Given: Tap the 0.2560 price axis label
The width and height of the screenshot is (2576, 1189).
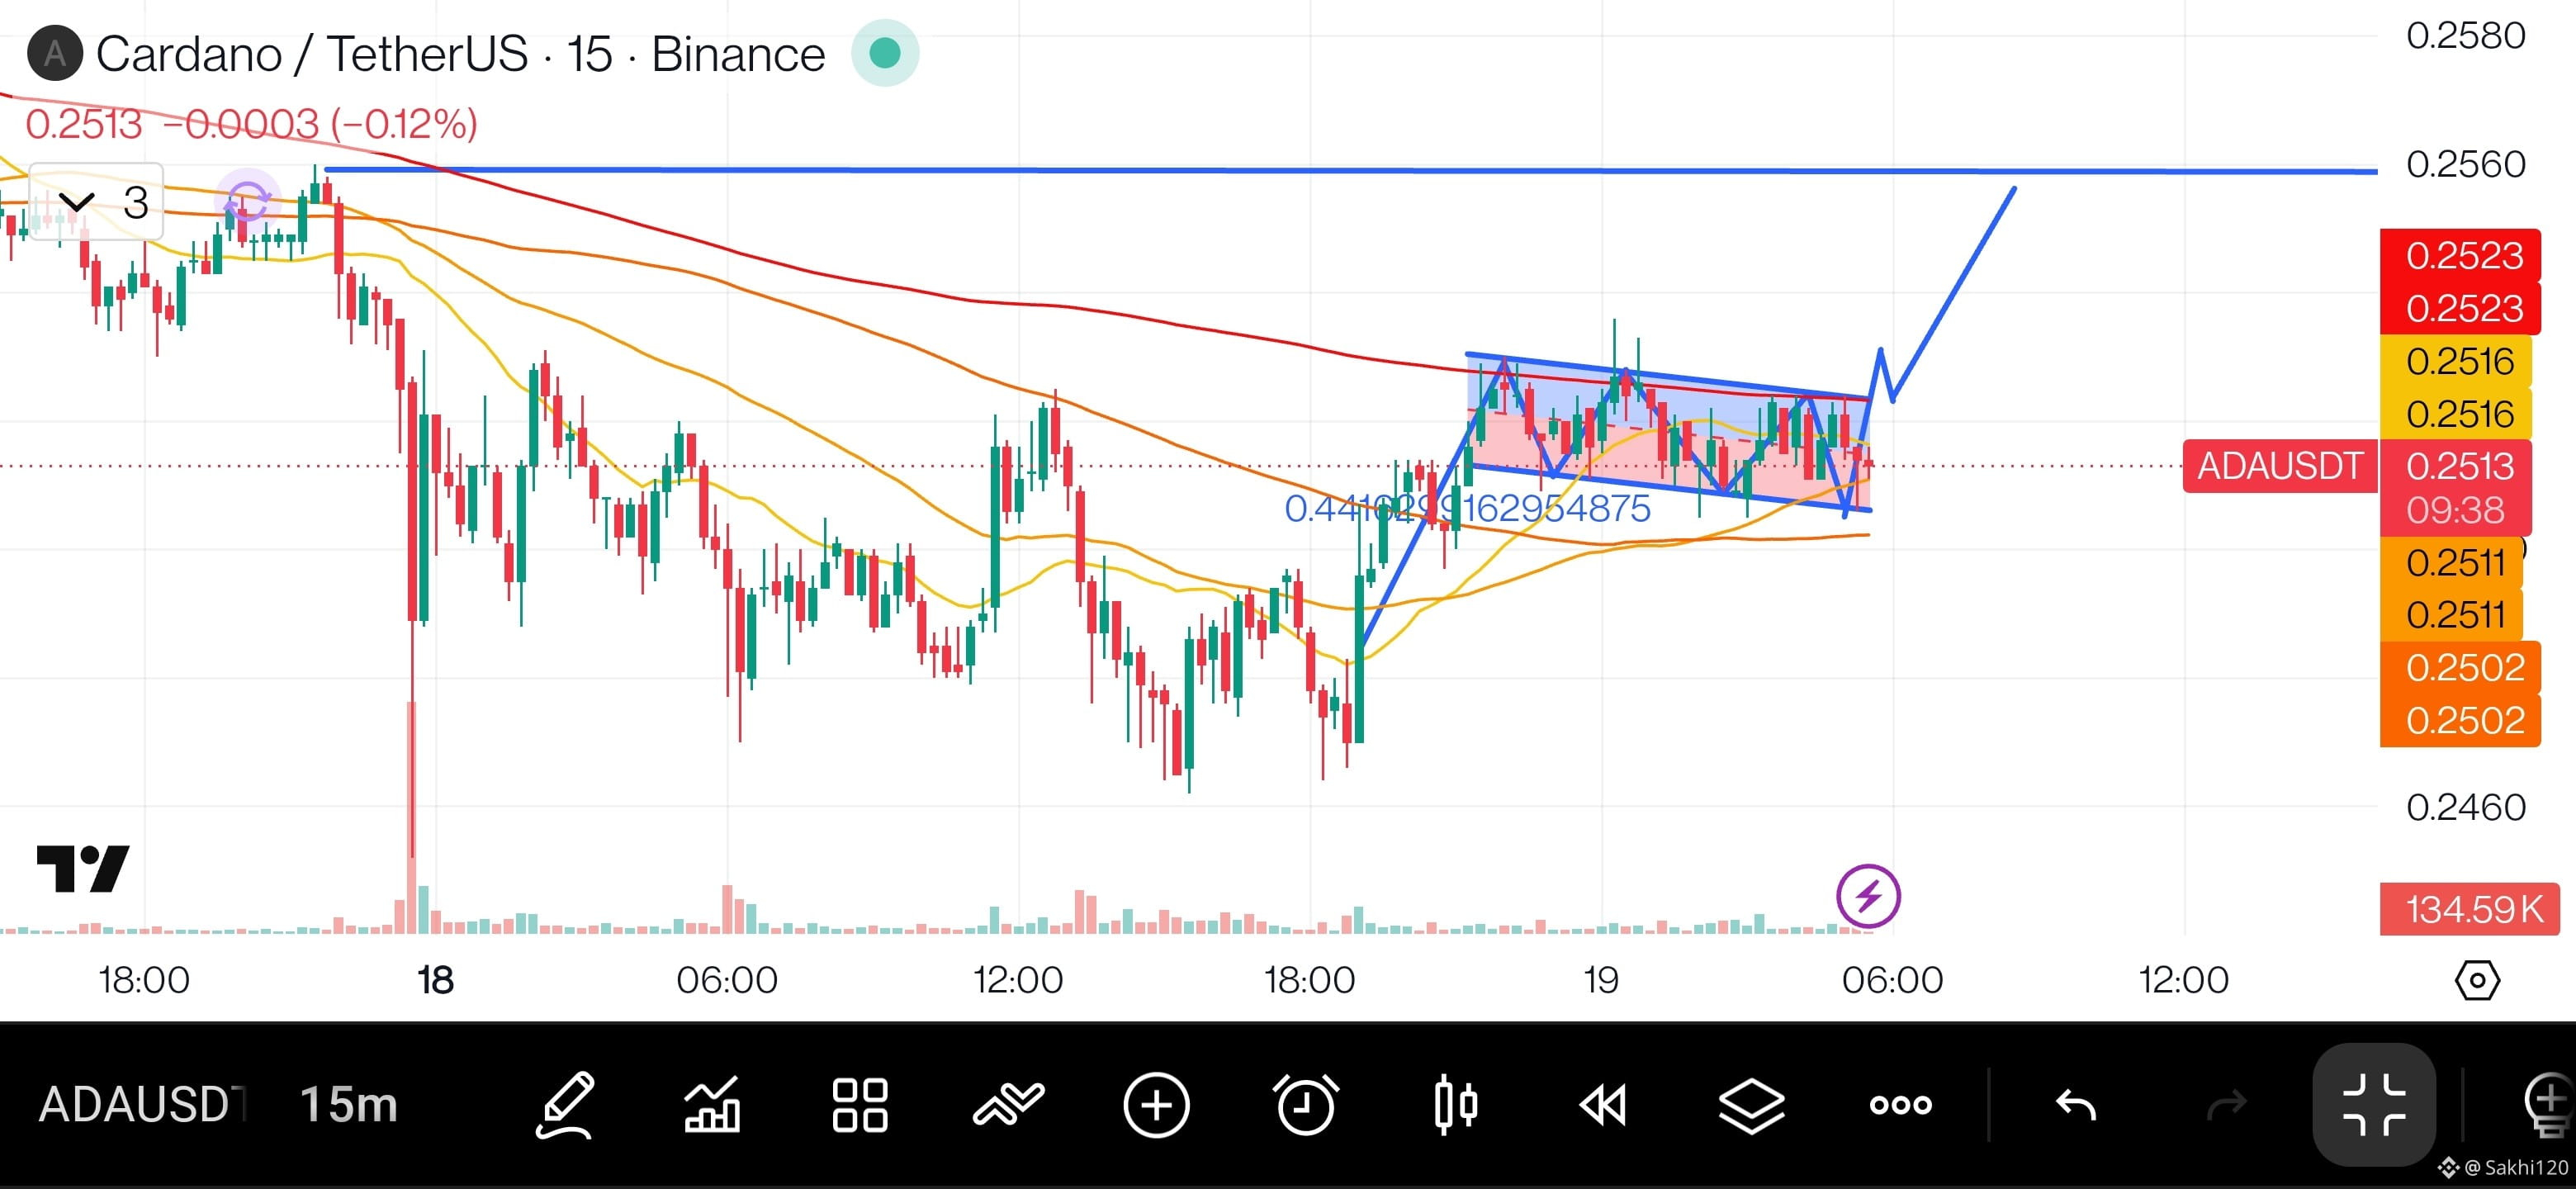Looking at the screenshot, I should (2466, 164).
